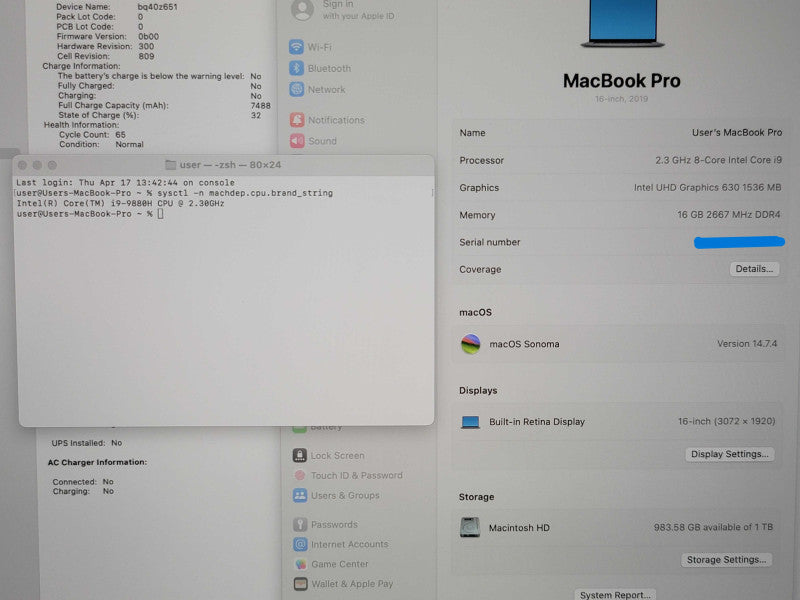Select Wi-Fi label in settings sidebar
The image size is (800, 600).
pos(319,47)
